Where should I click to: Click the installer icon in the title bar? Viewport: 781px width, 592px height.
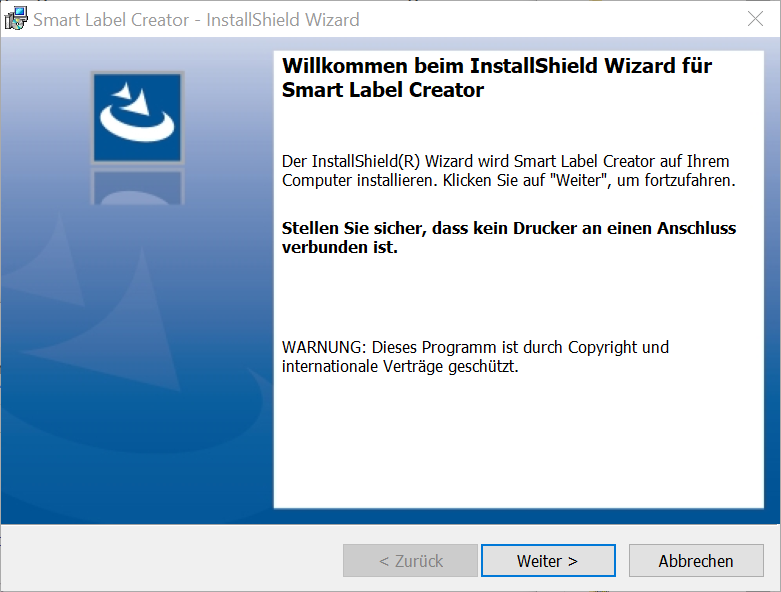point(16,19)
